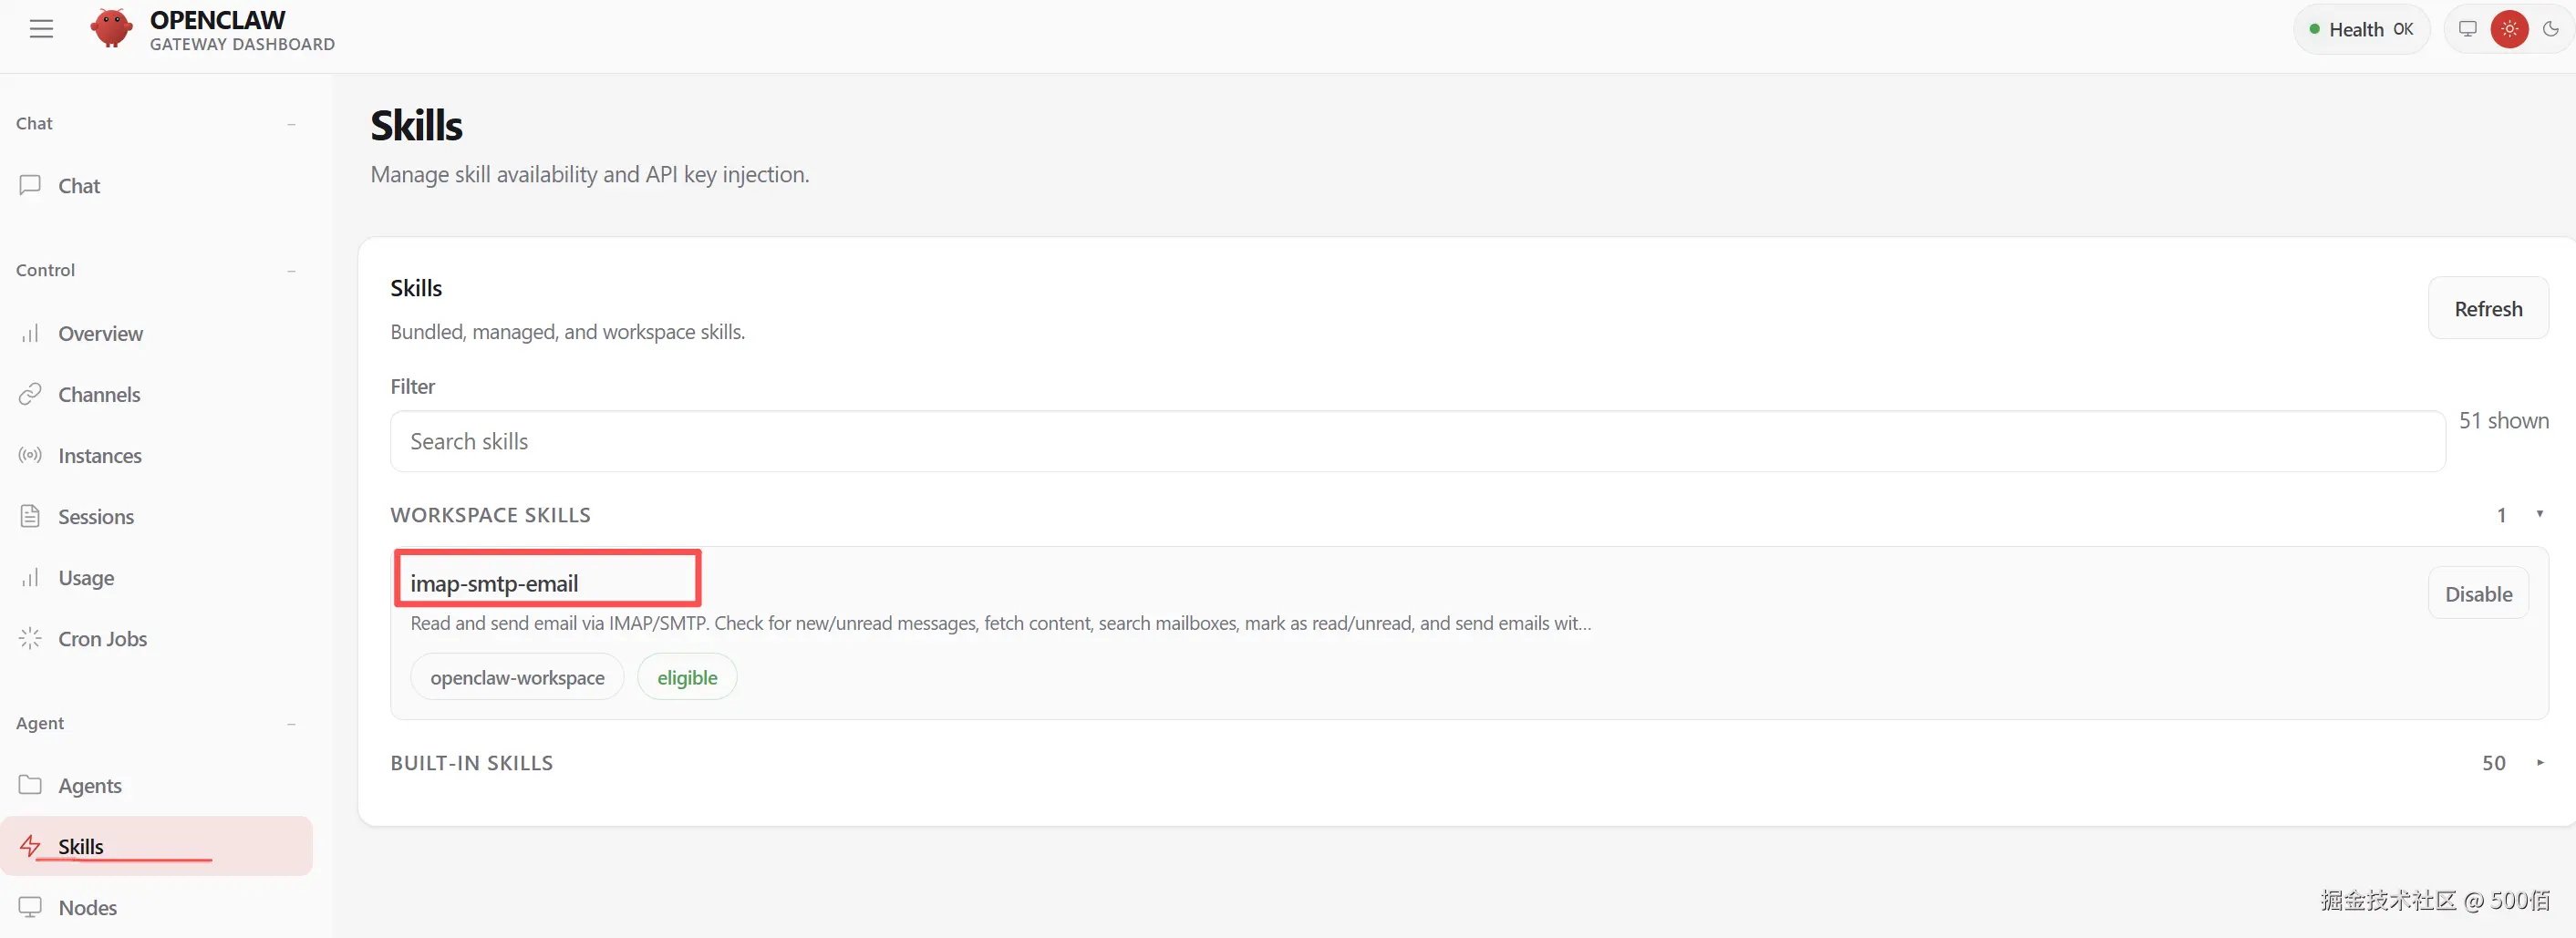Disable the imap-smtp-email skill
2576x938 pixels.
2478,594
